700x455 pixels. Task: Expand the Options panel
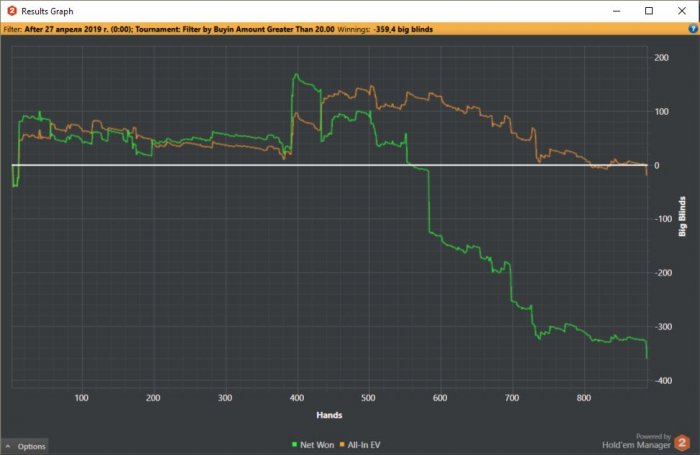point(25,446)
